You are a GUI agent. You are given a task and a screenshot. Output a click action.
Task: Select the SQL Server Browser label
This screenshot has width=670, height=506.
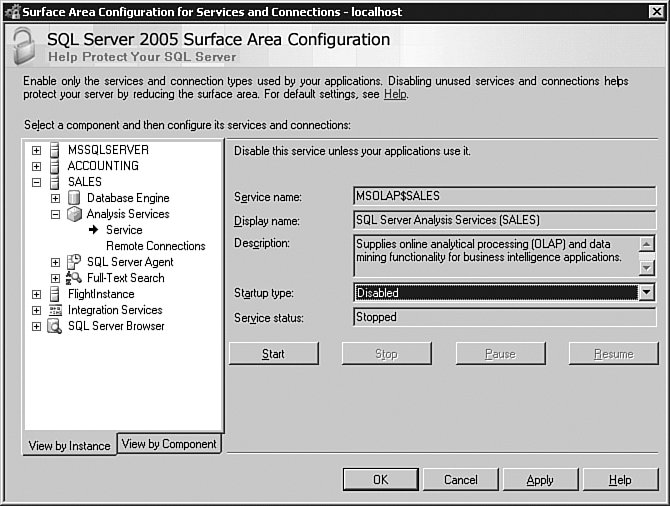pos(116,326)
